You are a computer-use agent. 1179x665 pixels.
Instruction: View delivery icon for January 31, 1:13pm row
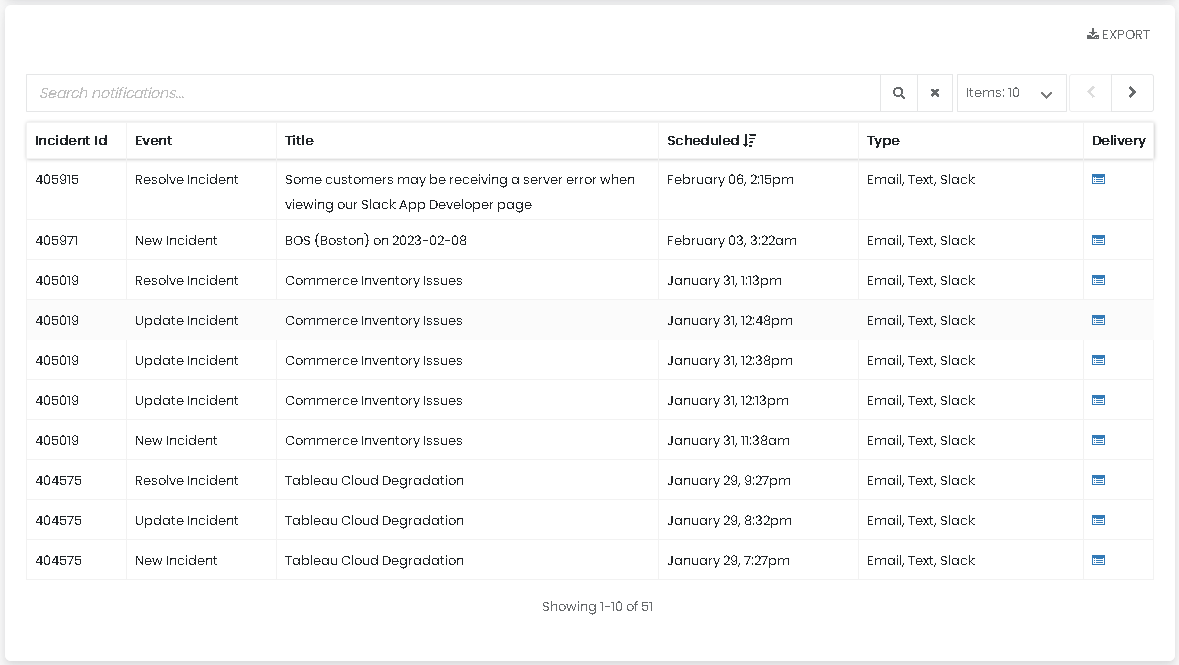(1098, 280)
